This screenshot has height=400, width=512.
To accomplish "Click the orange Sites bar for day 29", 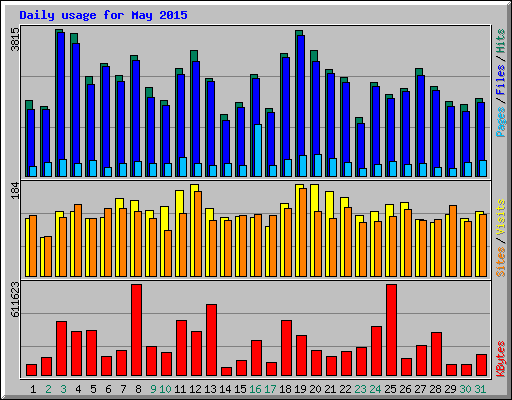I will (x=453, y=241).
